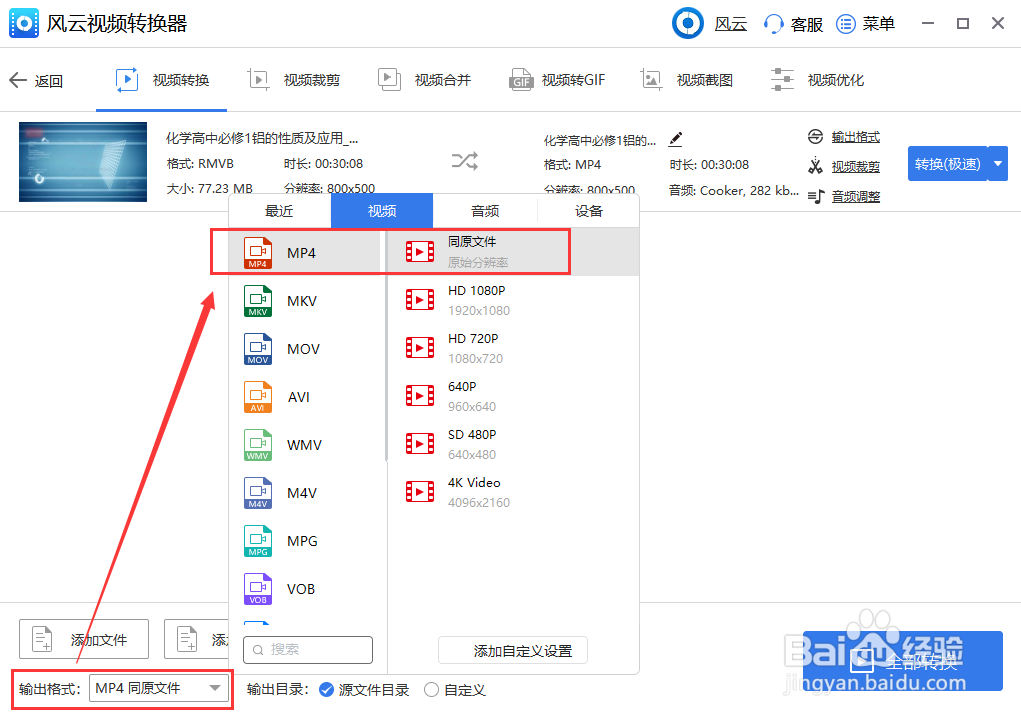This screenshot has height=718, width=1021.
Task: Enable the 同原文件 original resolution preset
Action: point(470,250)
